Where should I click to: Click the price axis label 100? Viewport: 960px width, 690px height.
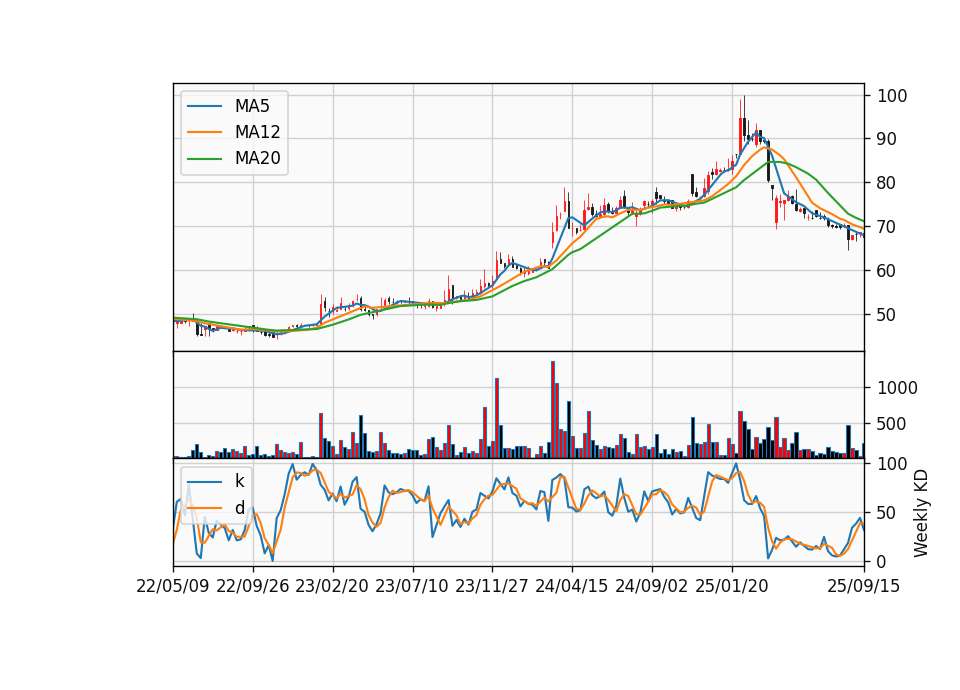(892, 96)
